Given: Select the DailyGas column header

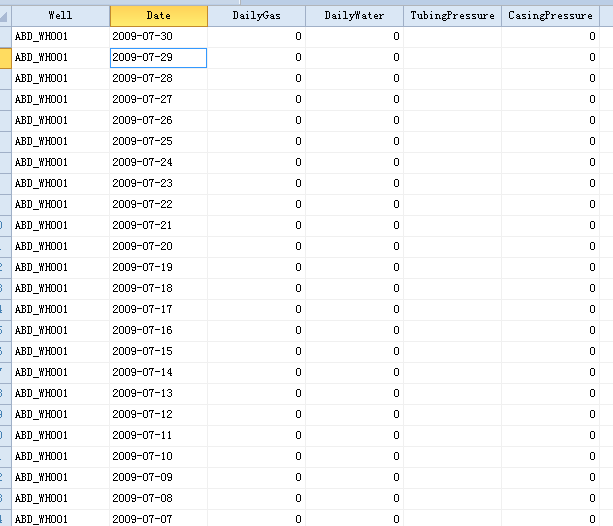Looking at the screenshot, I should (256, 16).
